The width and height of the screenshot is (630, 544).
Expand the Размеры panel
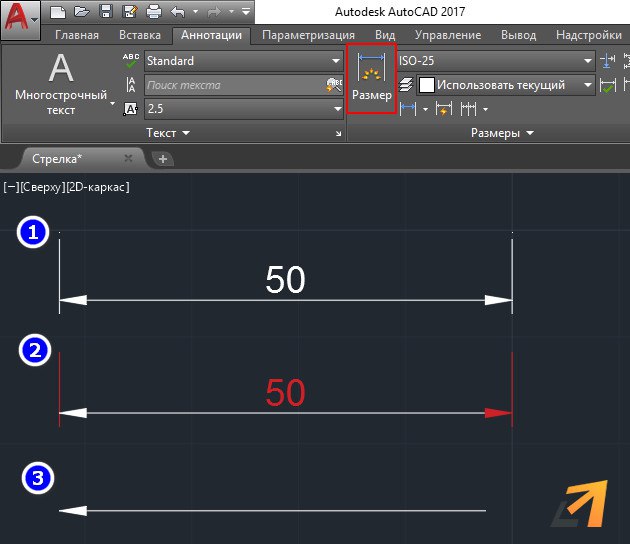click(x=502, y=133)
